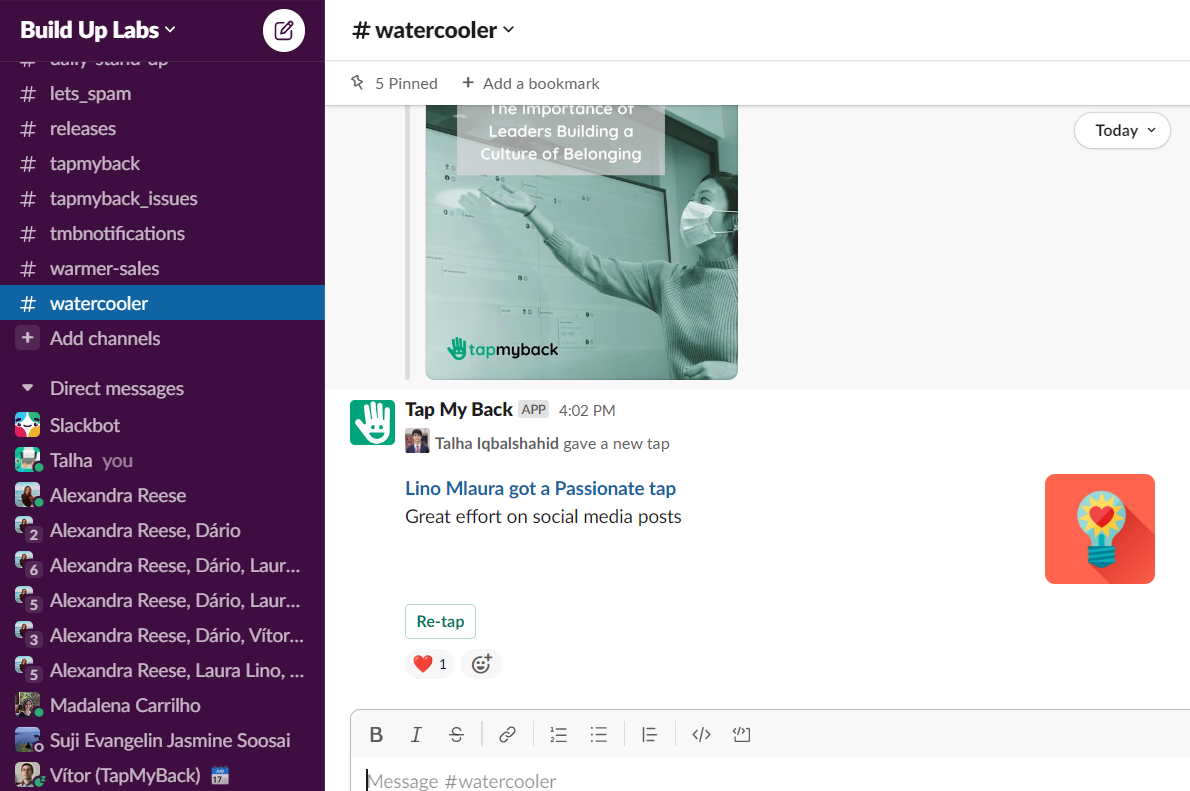Open the Alexandra Reese, Laura Lino group conversation
The height and width of the screenshot is (791, 1190).
click(x=162, y=670)
